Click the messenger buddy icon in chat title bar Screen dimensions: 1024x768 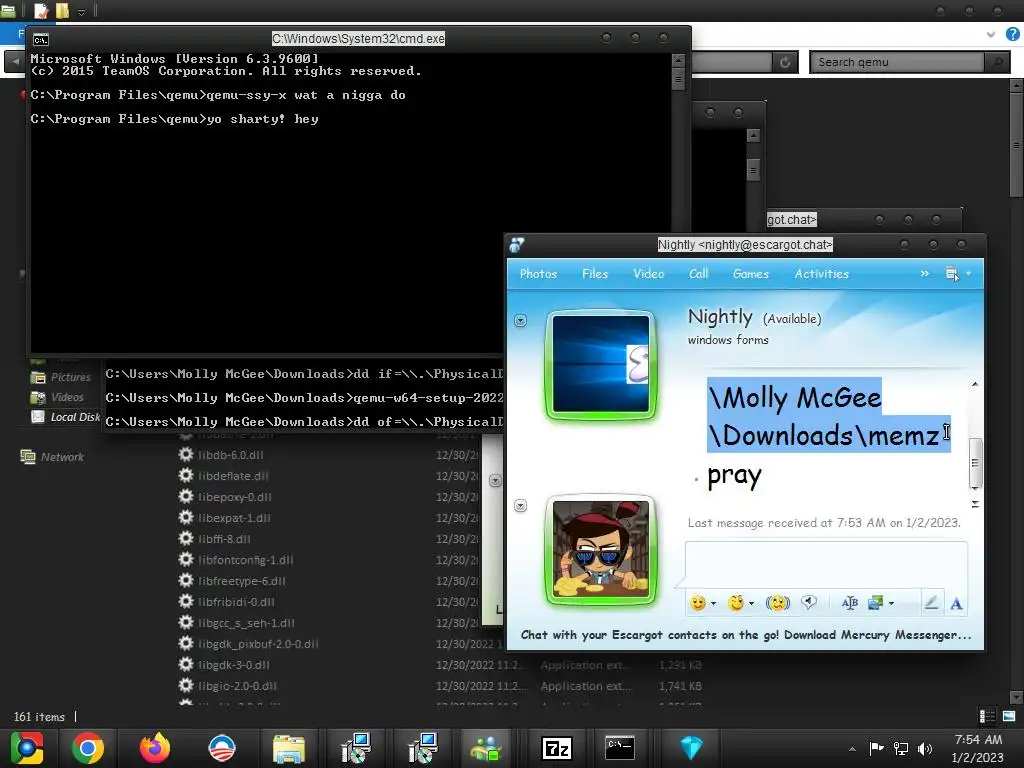click(x=517, y=245)
